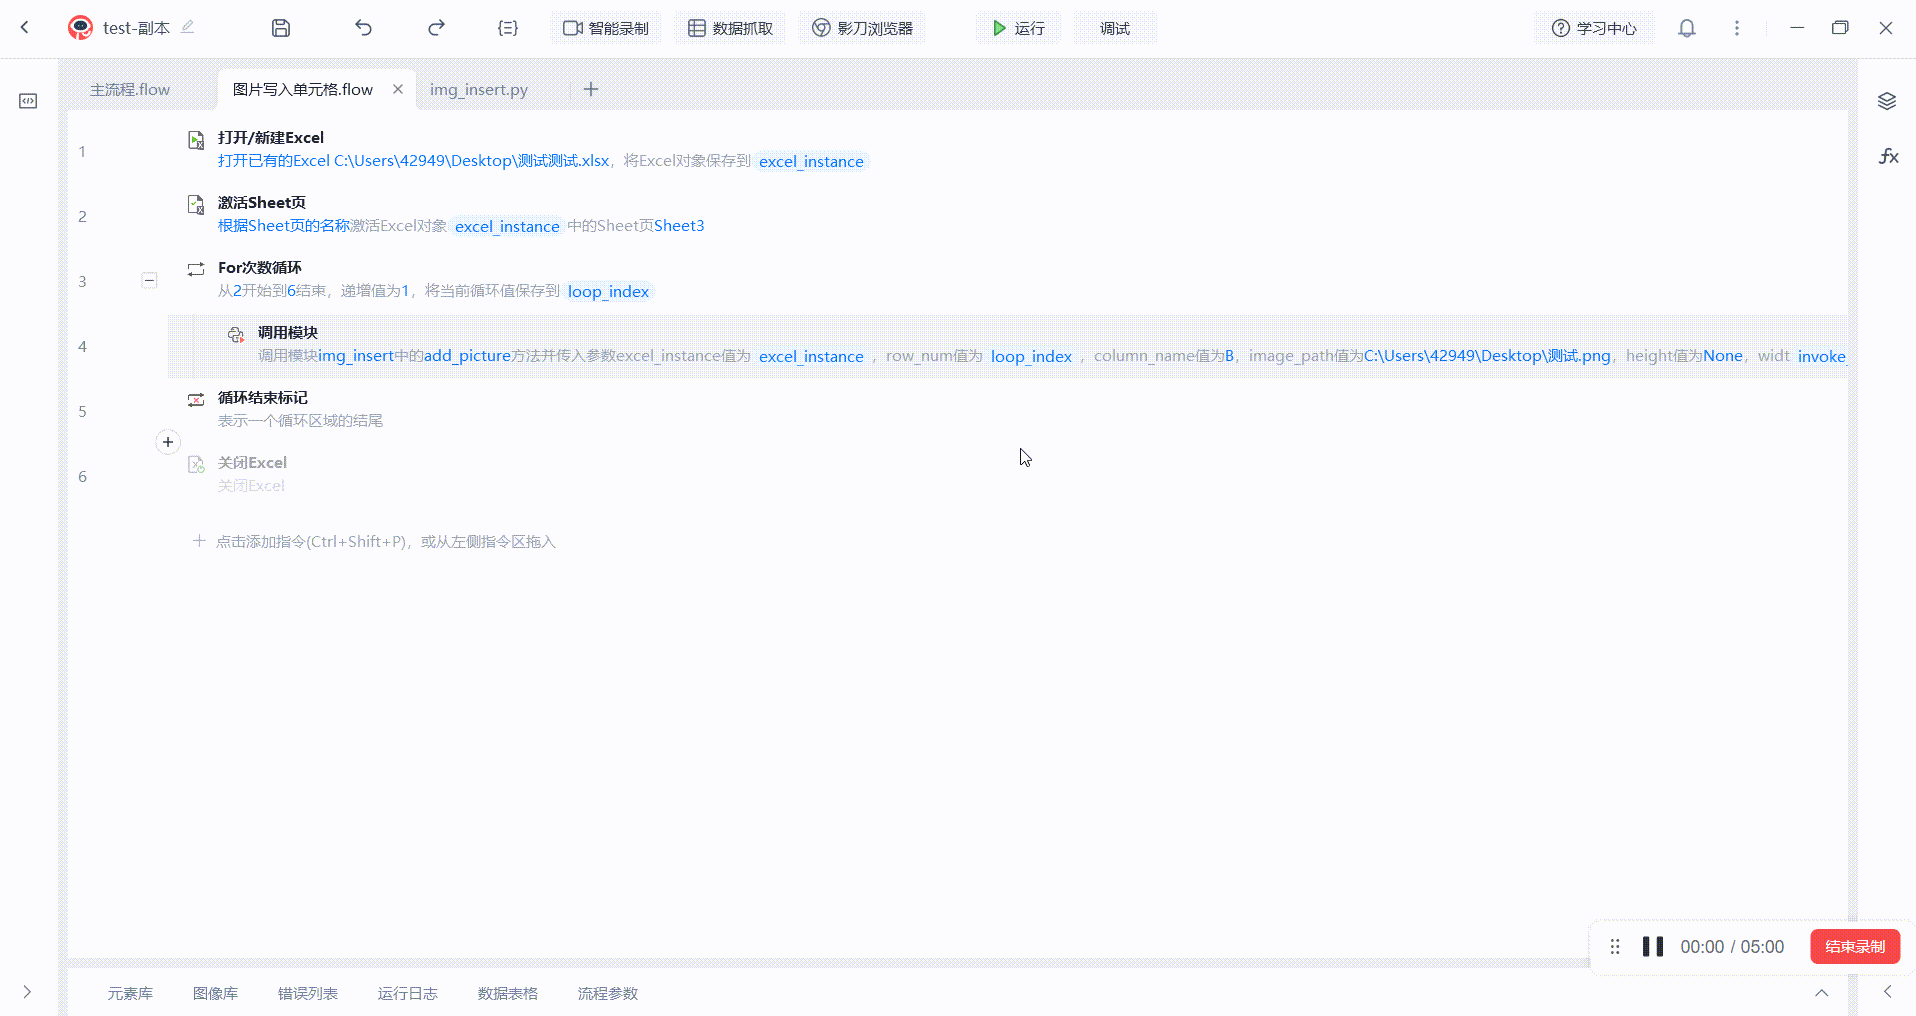Open the variables braces icon

pyautogui.click(x=508, y=28)
